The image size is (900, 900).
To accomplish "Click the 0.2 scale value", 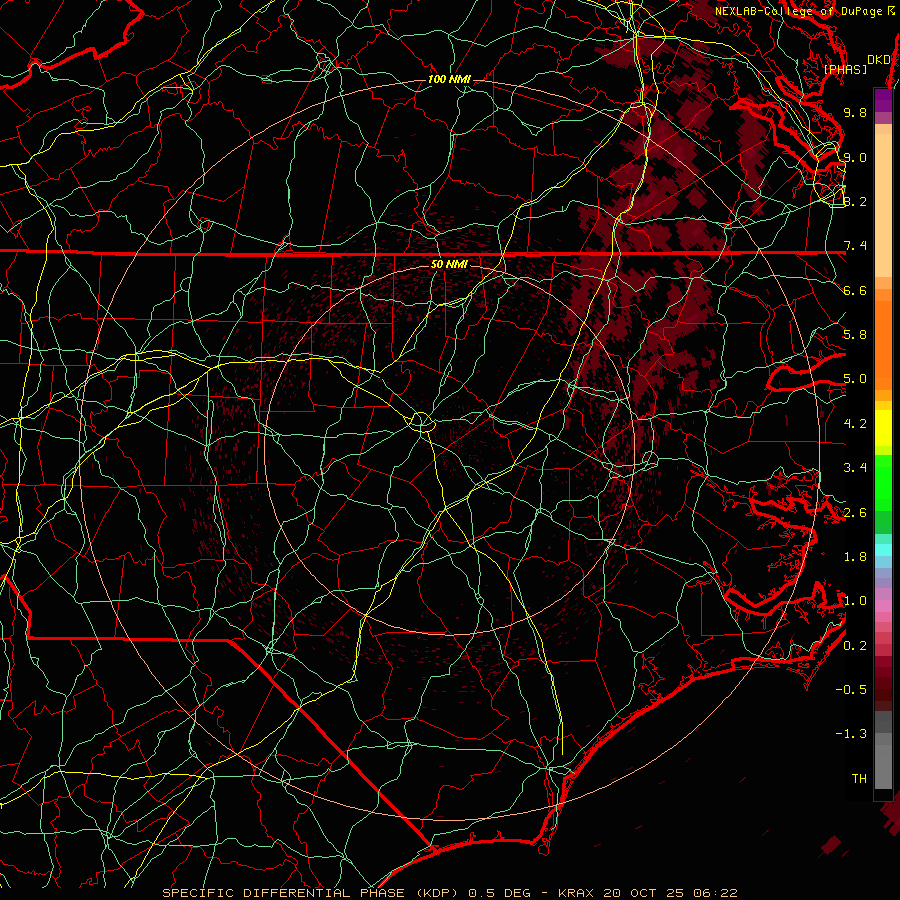I will pos(855,646).
